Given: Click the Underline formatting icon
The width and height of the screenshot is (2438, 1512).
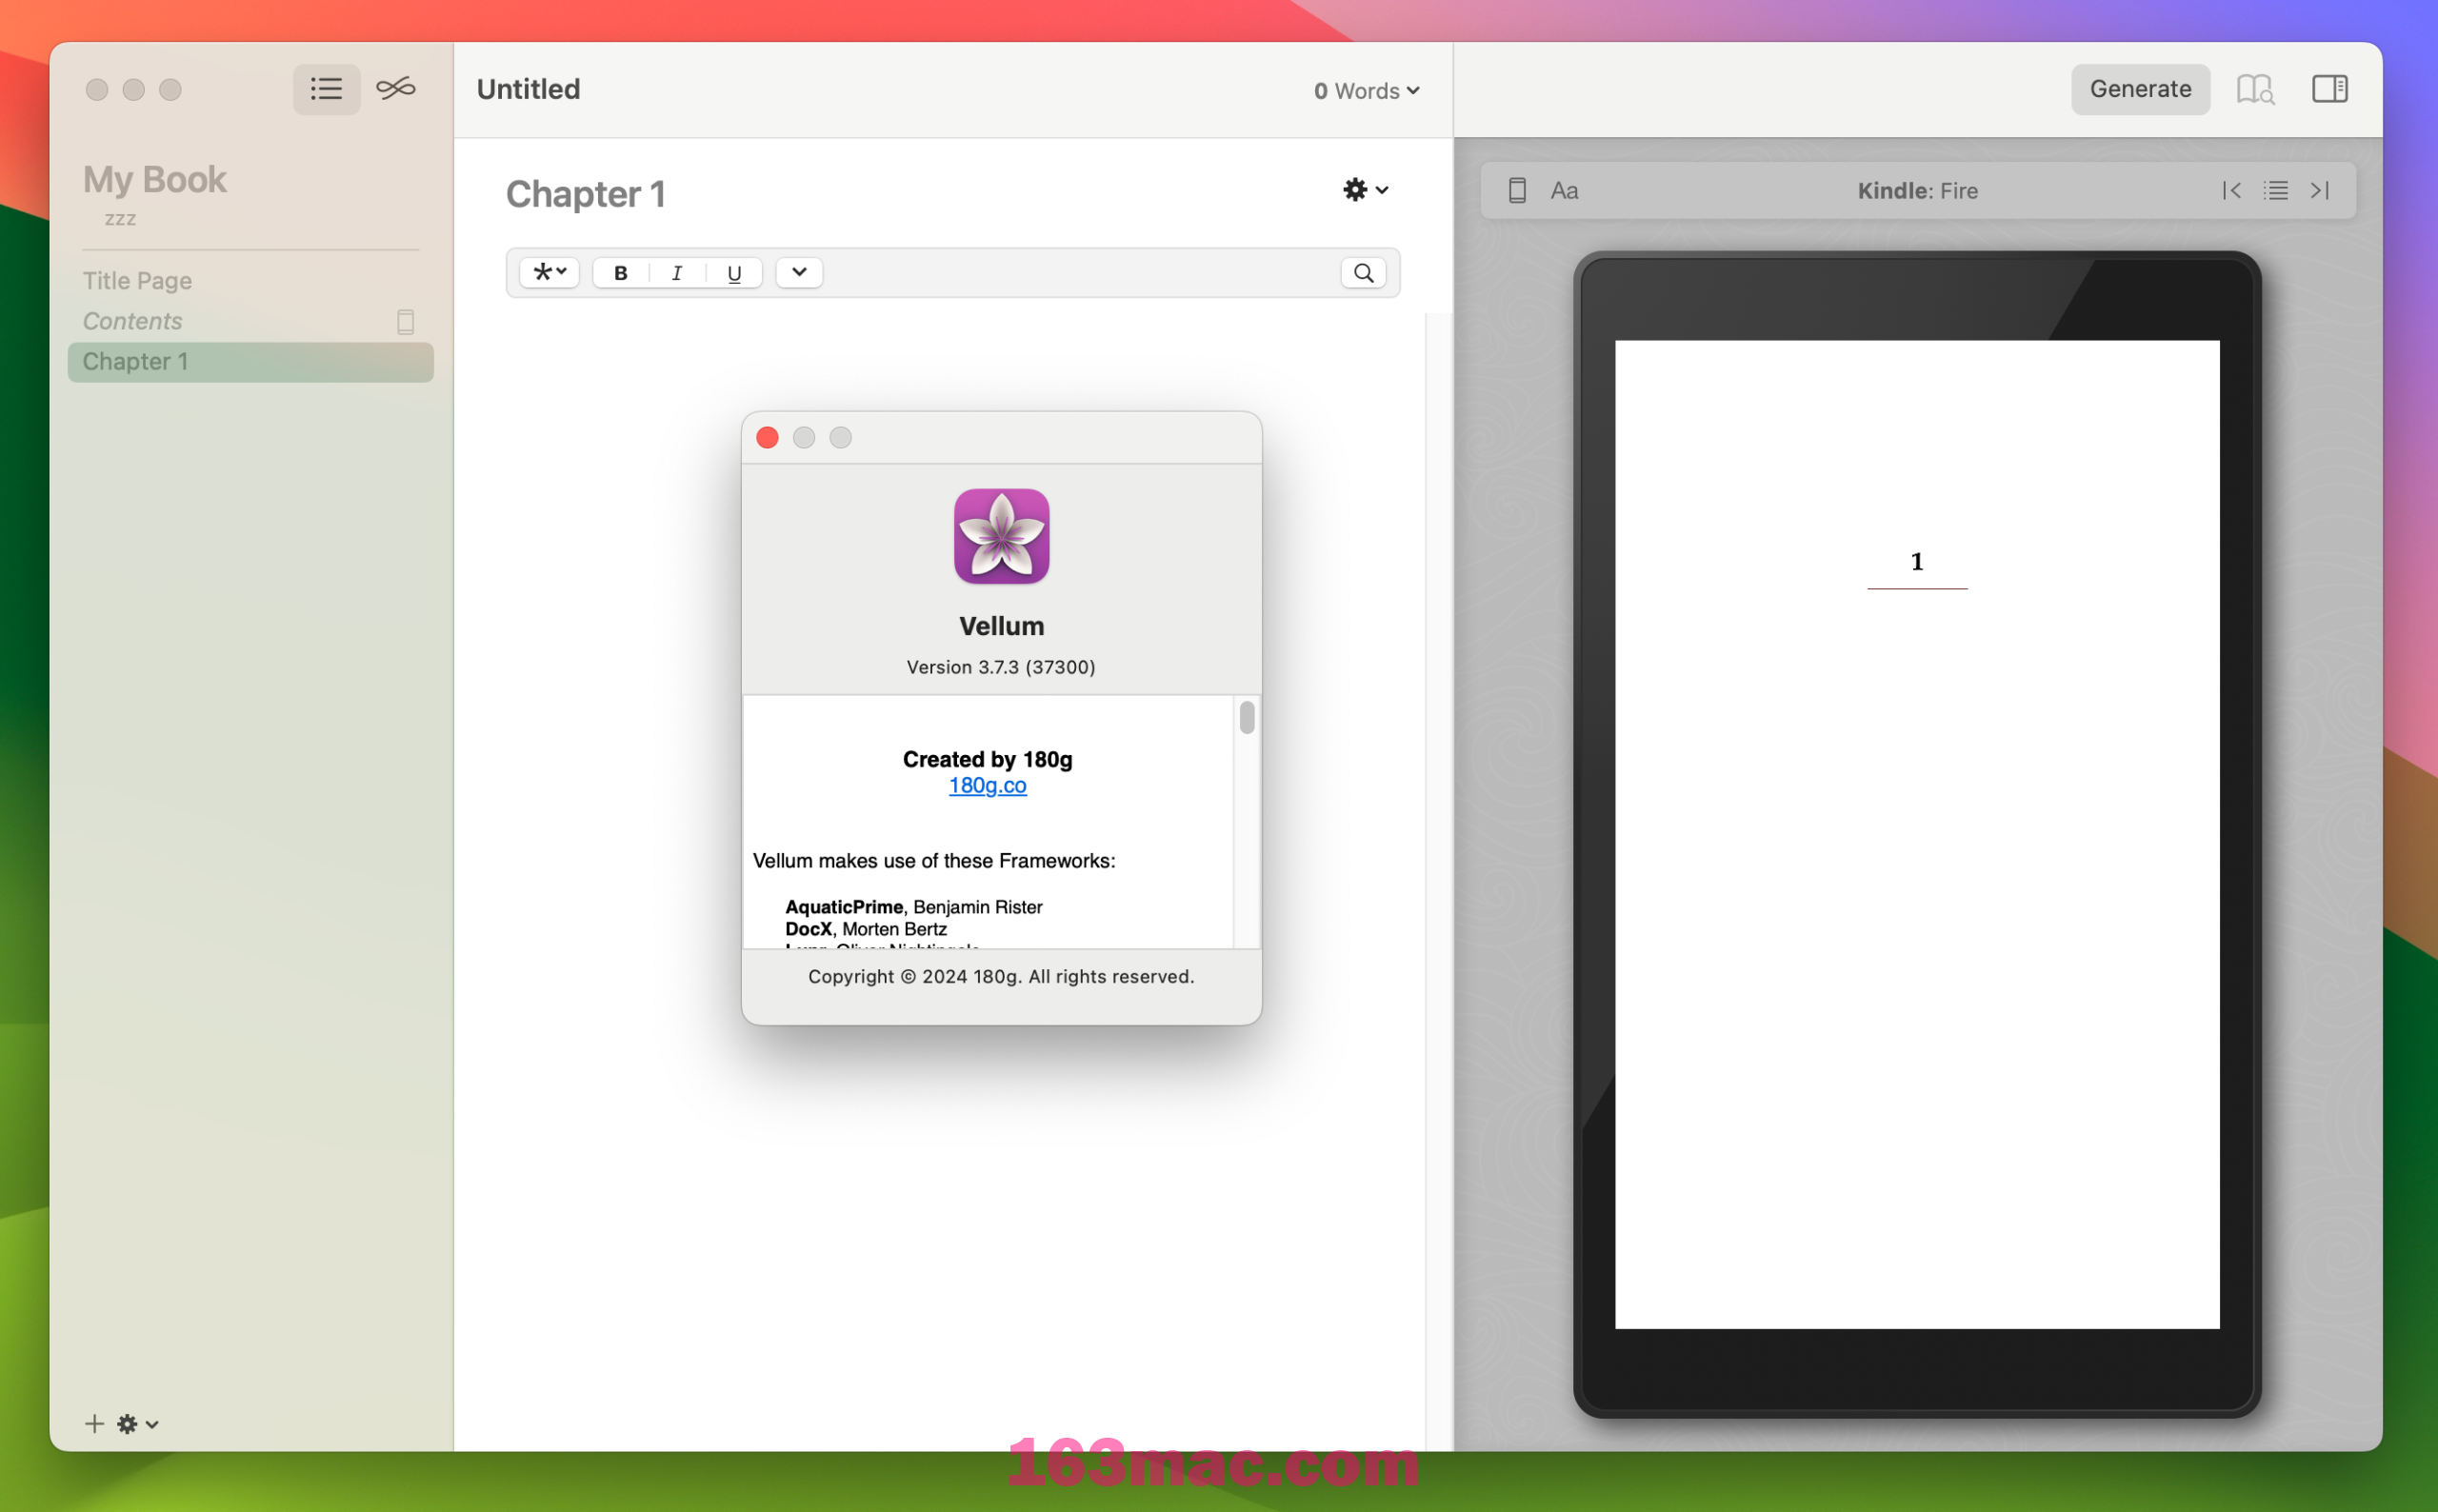Looking at the screenshot, I should [735, 273].
